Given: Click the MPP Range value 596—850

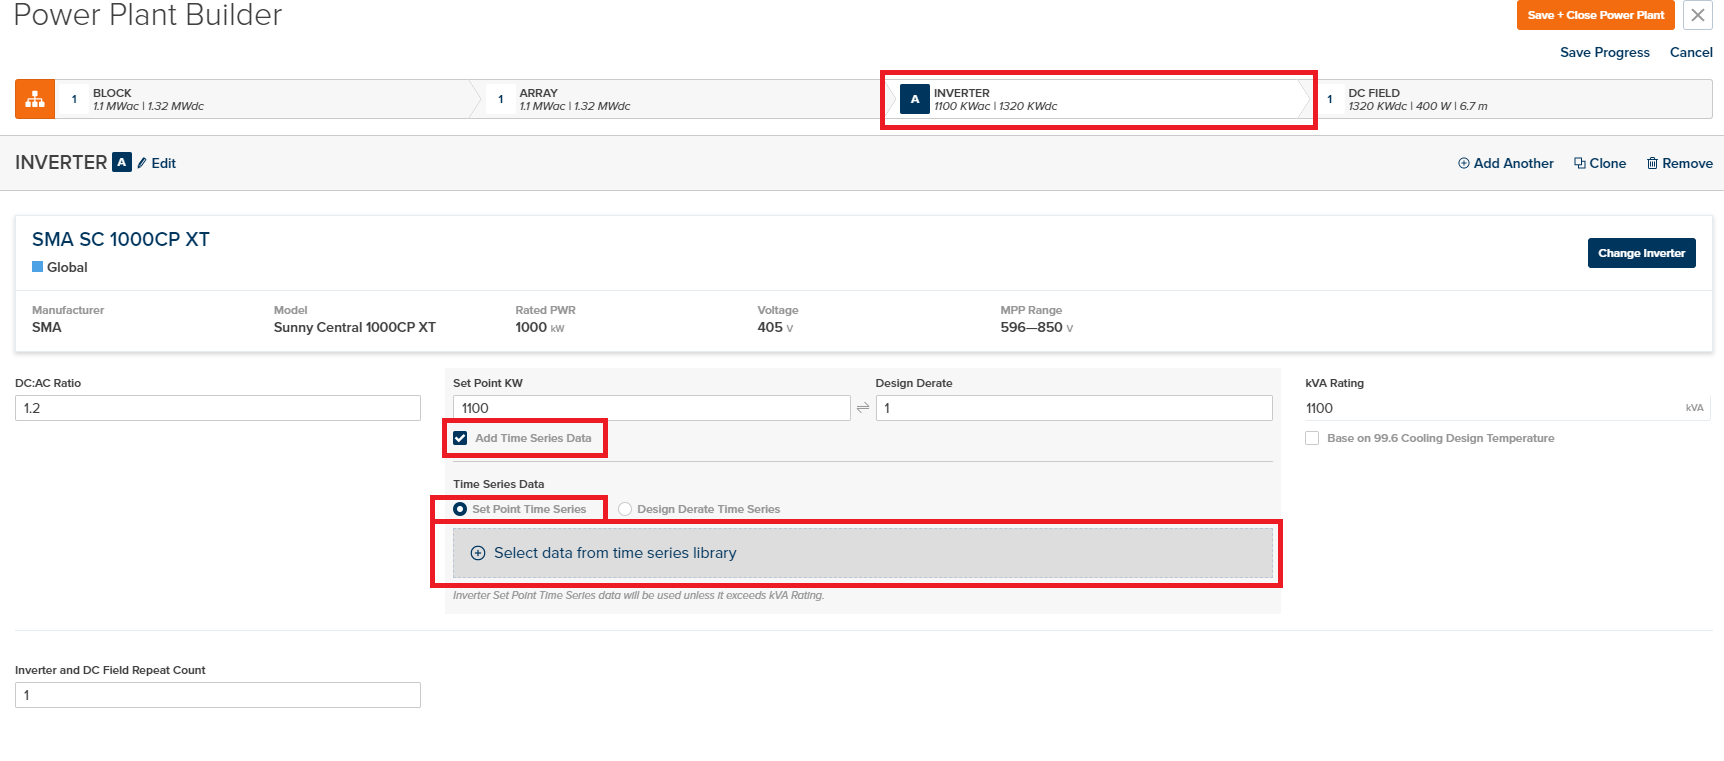Looking at the screenshot, I should pos(1031,327).
